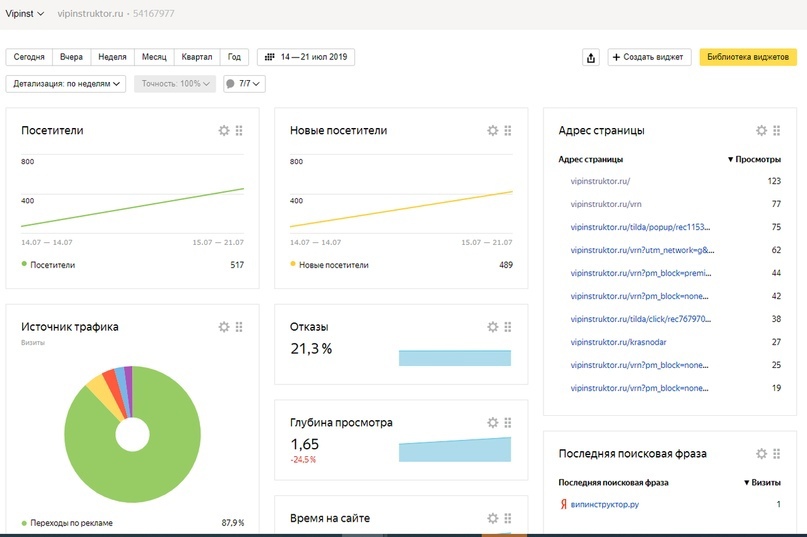Viewport: 807px width, 537px height.
Task: Open the 7/7 annotations dropdown
Action: point(244,83)
